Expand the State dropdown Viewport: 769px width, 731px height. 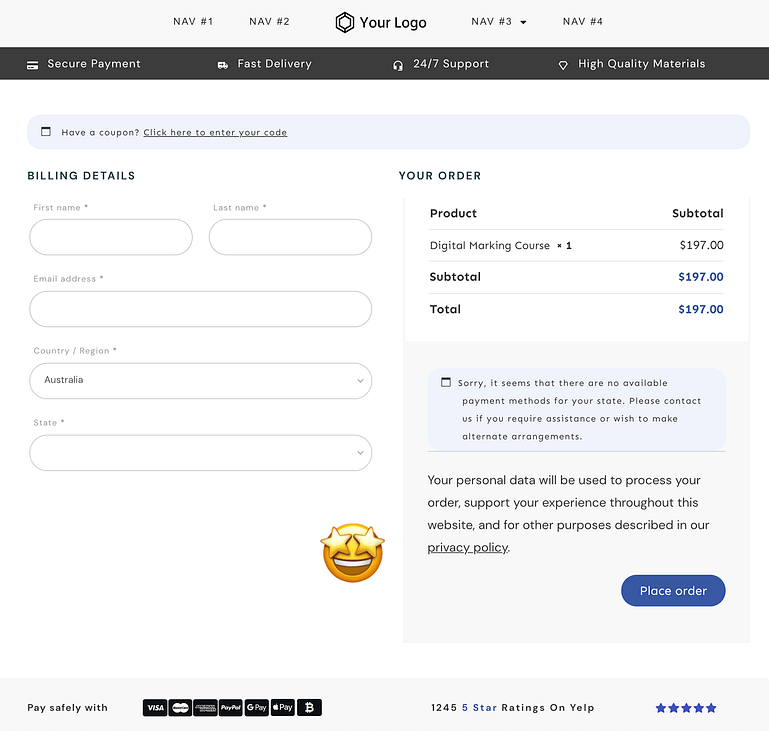pos(200,453)
